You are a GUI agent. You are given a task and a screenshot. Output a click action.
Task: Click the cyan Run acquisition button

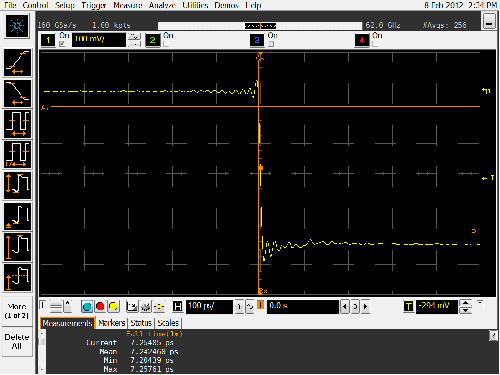87,306
